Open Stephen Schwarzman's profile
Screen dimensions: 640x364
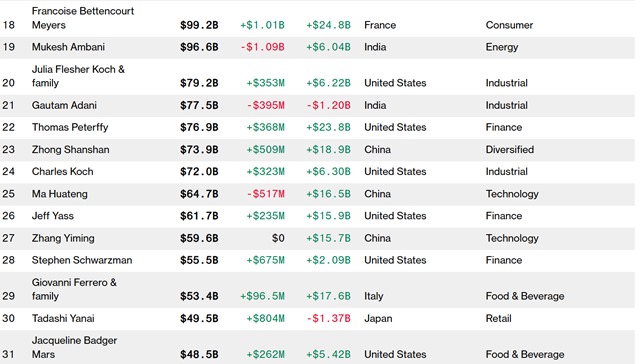tap(82, 260)
